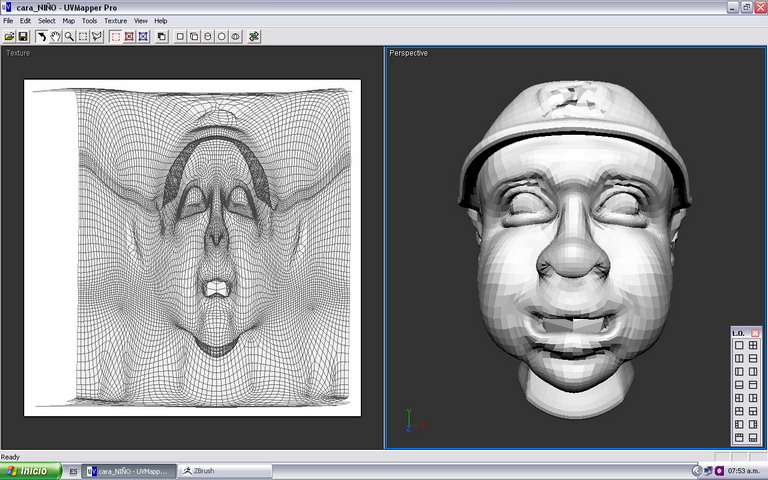Click the Planar map square icon
Viewport: 768px width, 480px height.
coord(179,36)
